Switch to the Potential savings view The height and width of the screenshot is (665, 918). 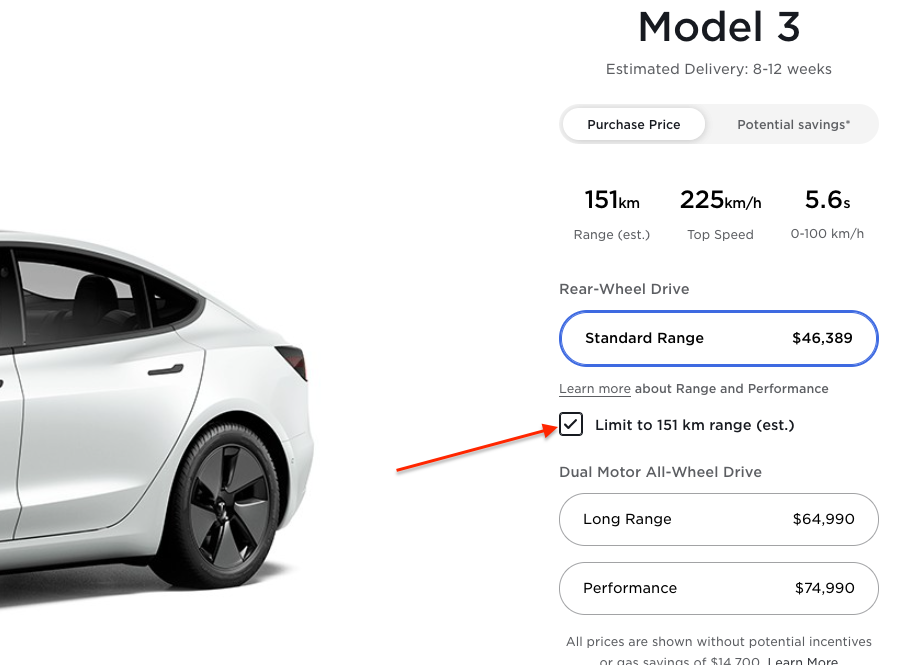tap(795, 124)
